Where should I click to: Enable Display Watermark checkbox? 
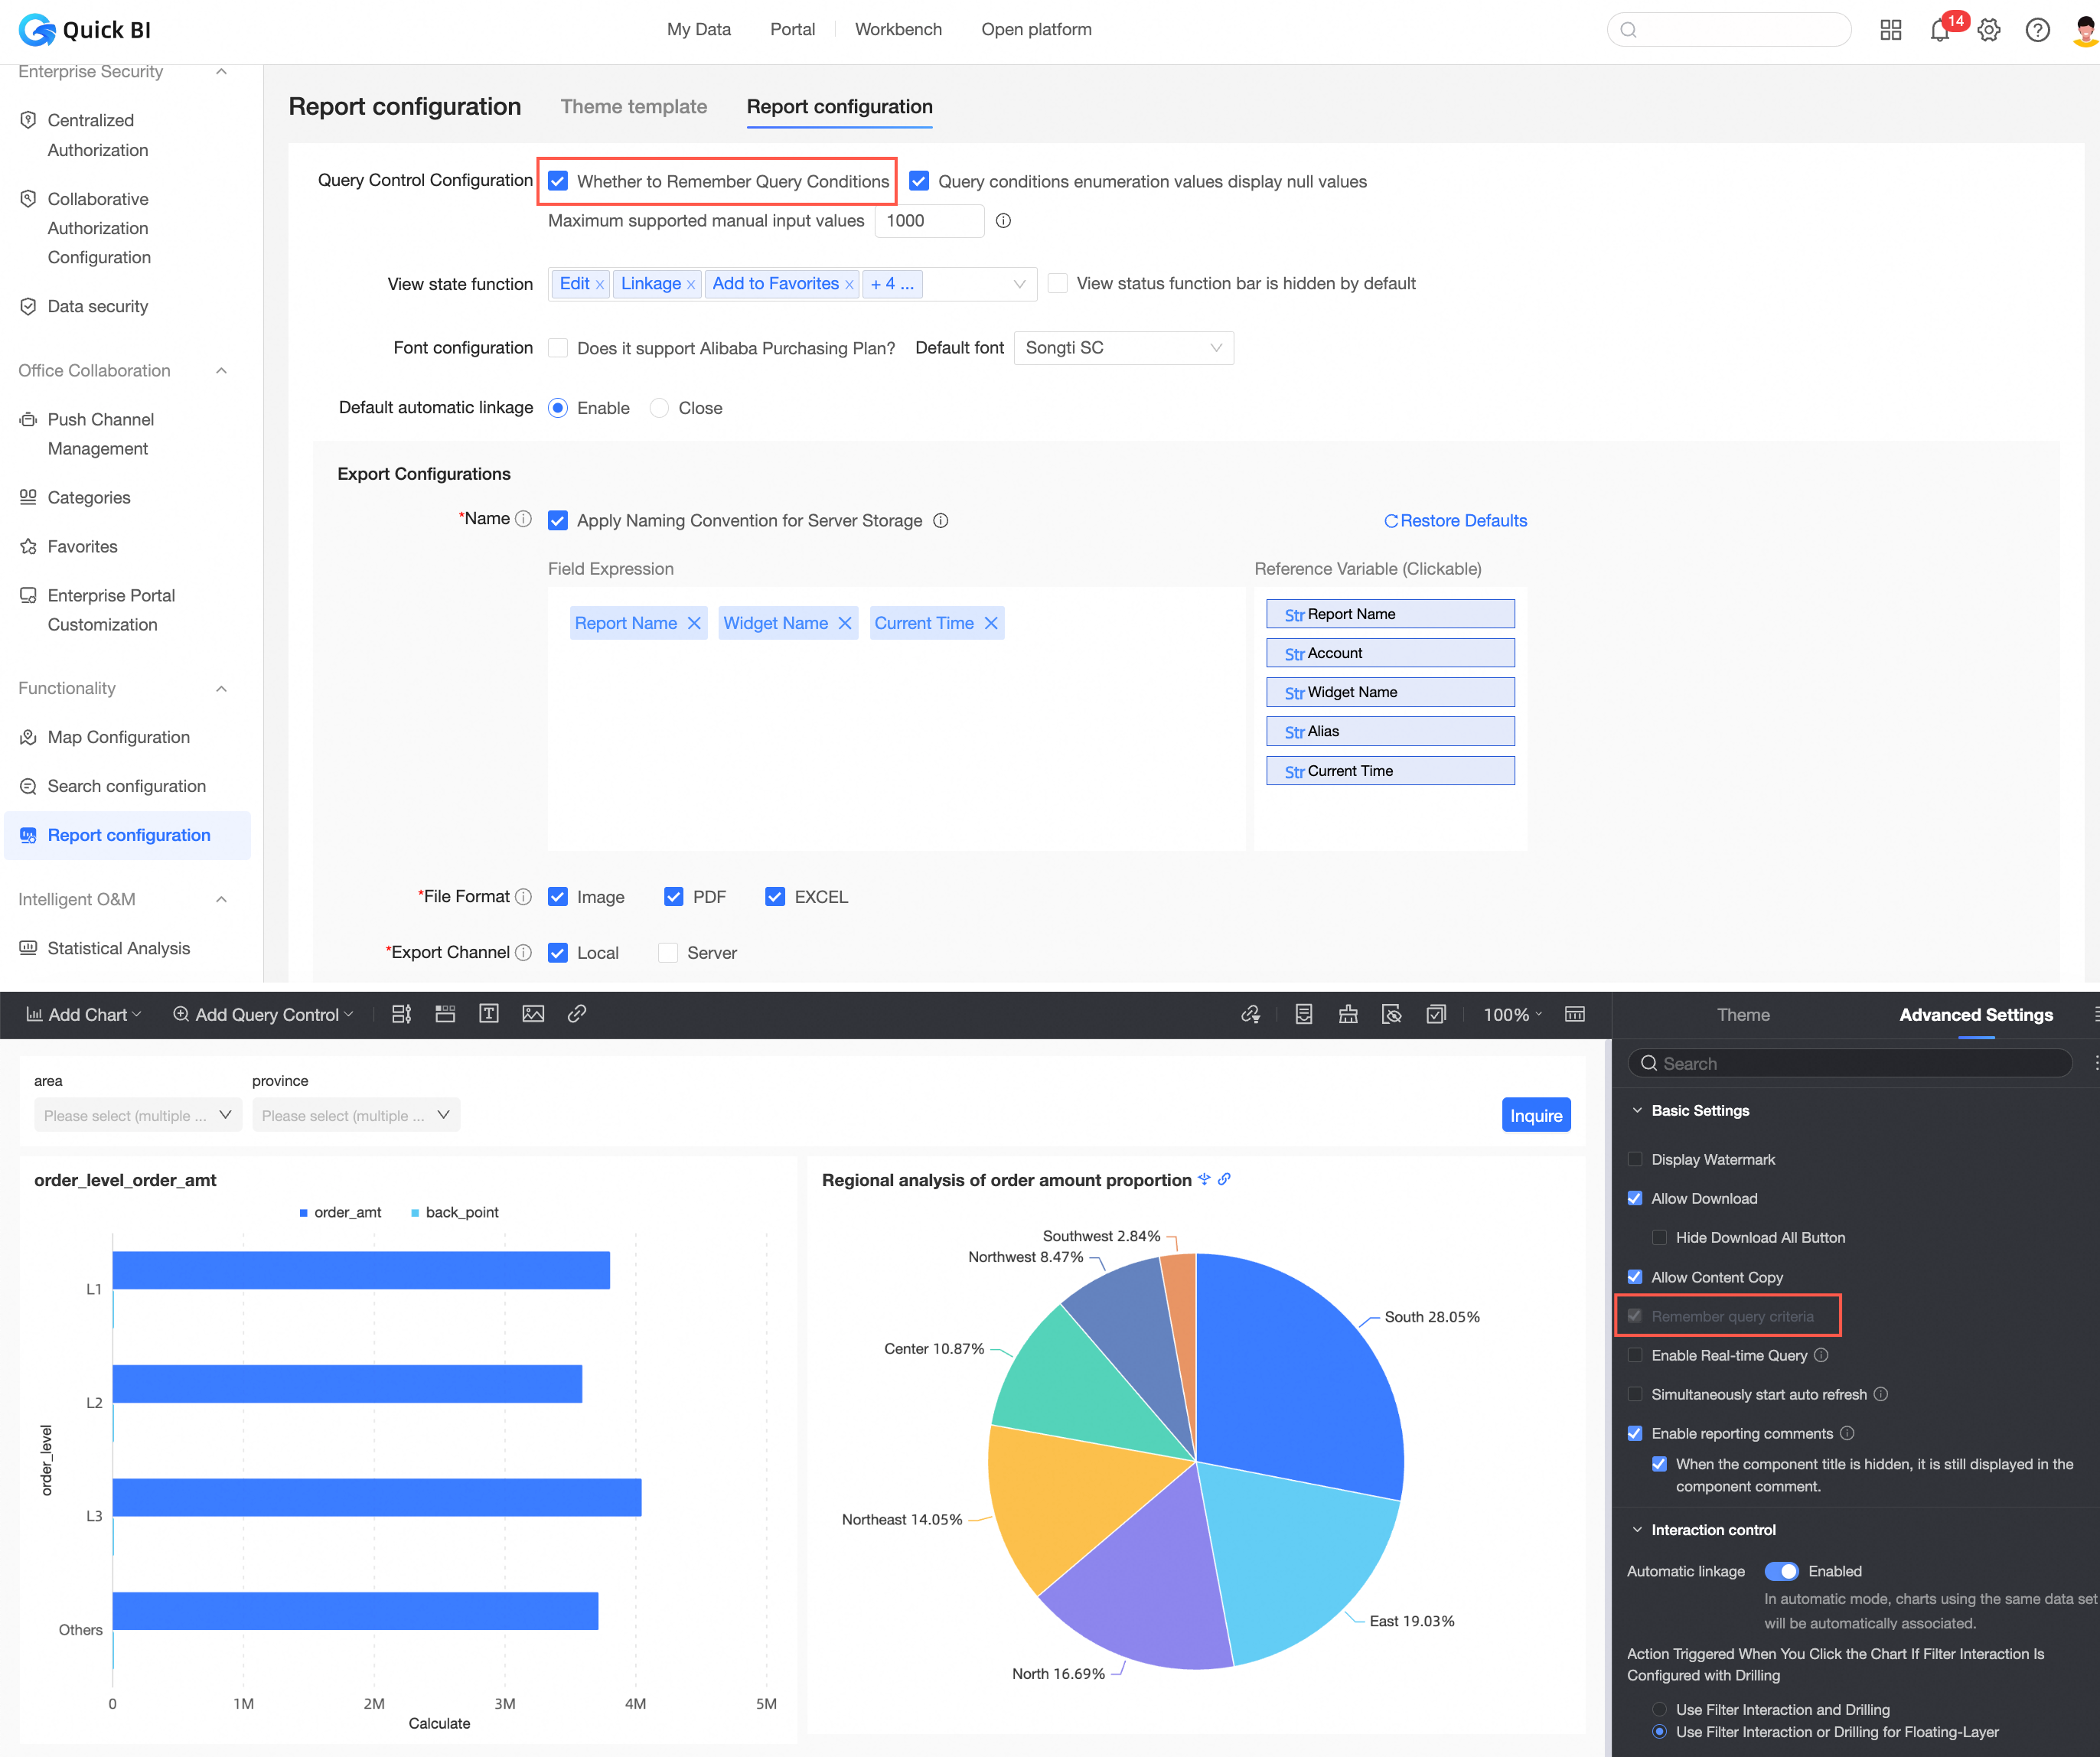click(1635, 1159)
